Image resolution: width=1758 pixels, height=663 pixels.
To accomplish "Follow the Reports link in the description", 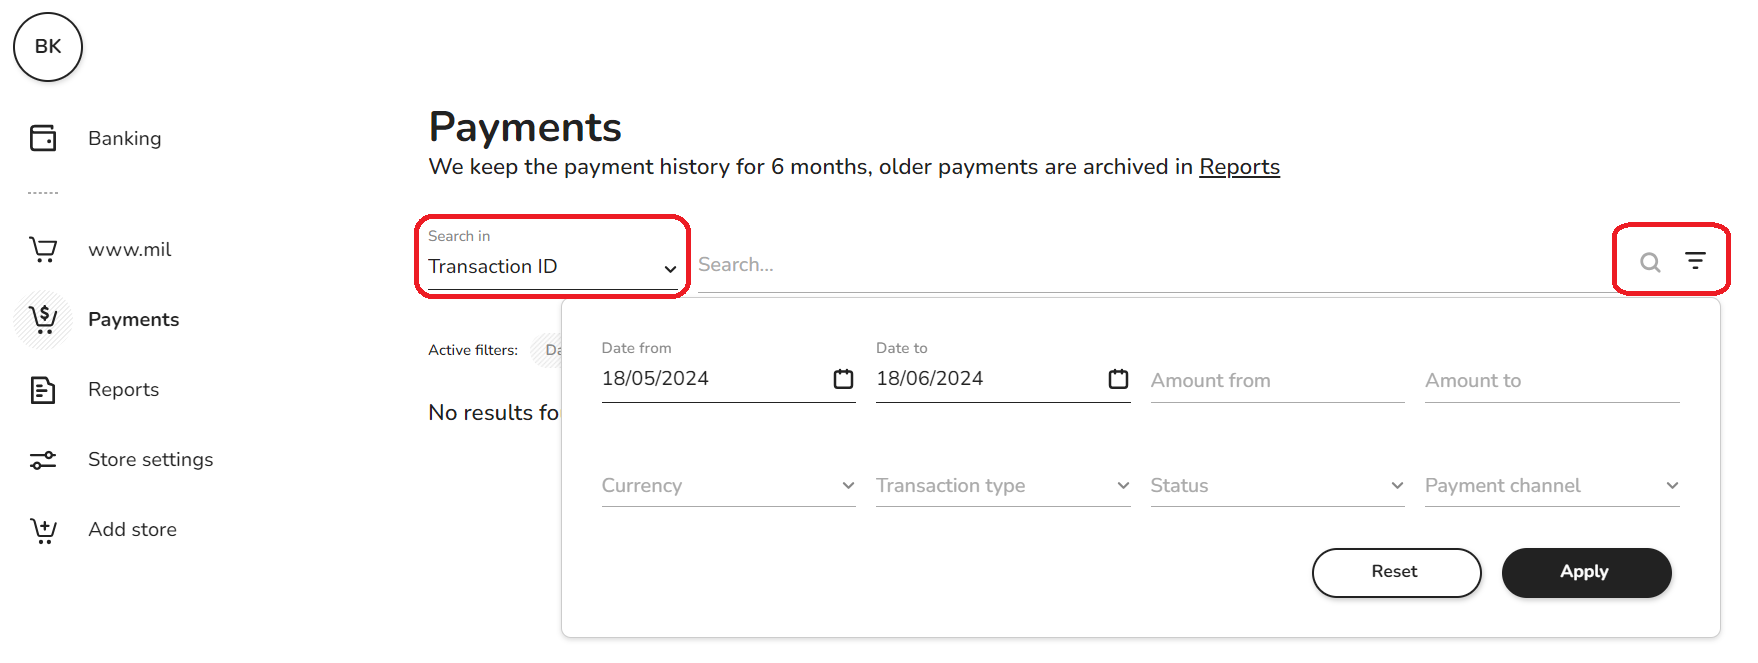I will point(1239,167).
